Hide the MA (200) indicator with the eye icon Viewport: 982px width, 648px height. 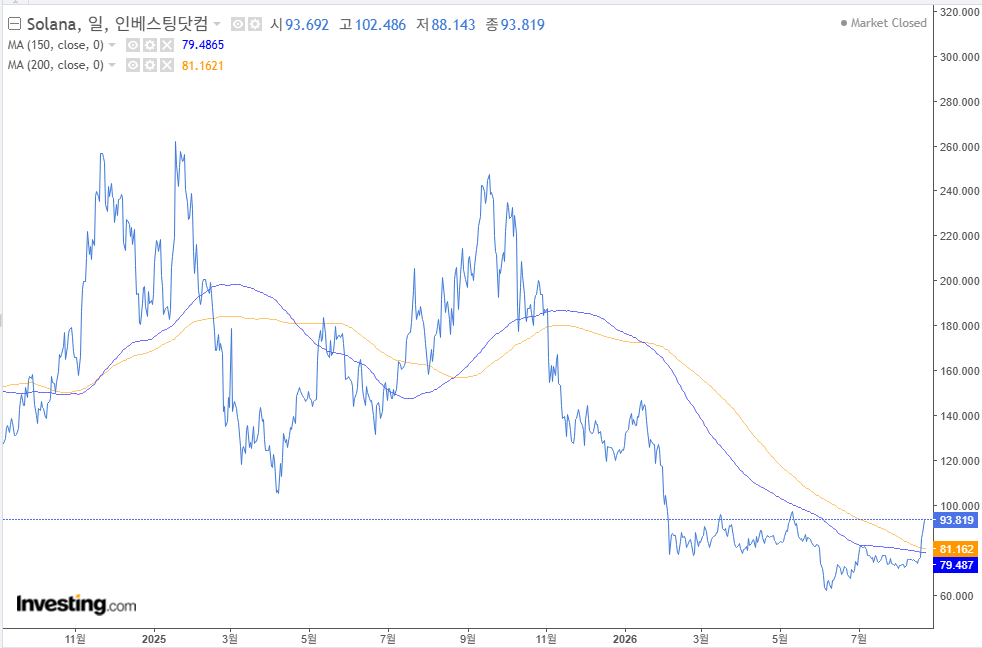click(x=133, y=65)
